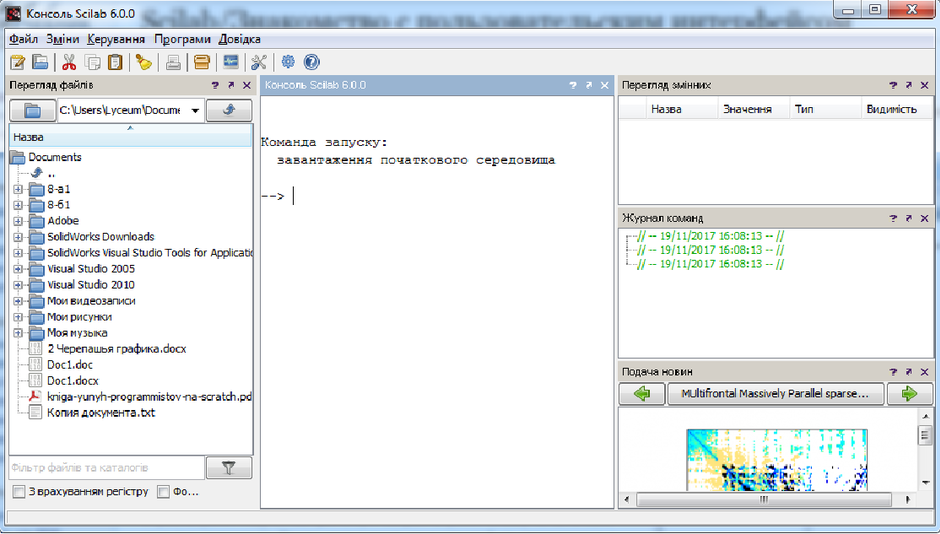Expand the Visual Studio 2005 folder

tap(18, 269)
